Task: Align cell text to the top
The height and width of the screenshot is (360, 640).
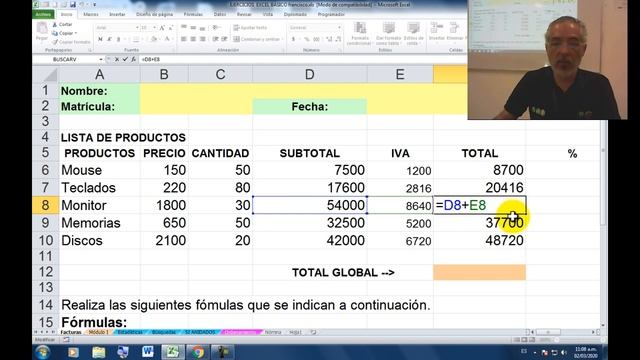Action: [184, 27]
